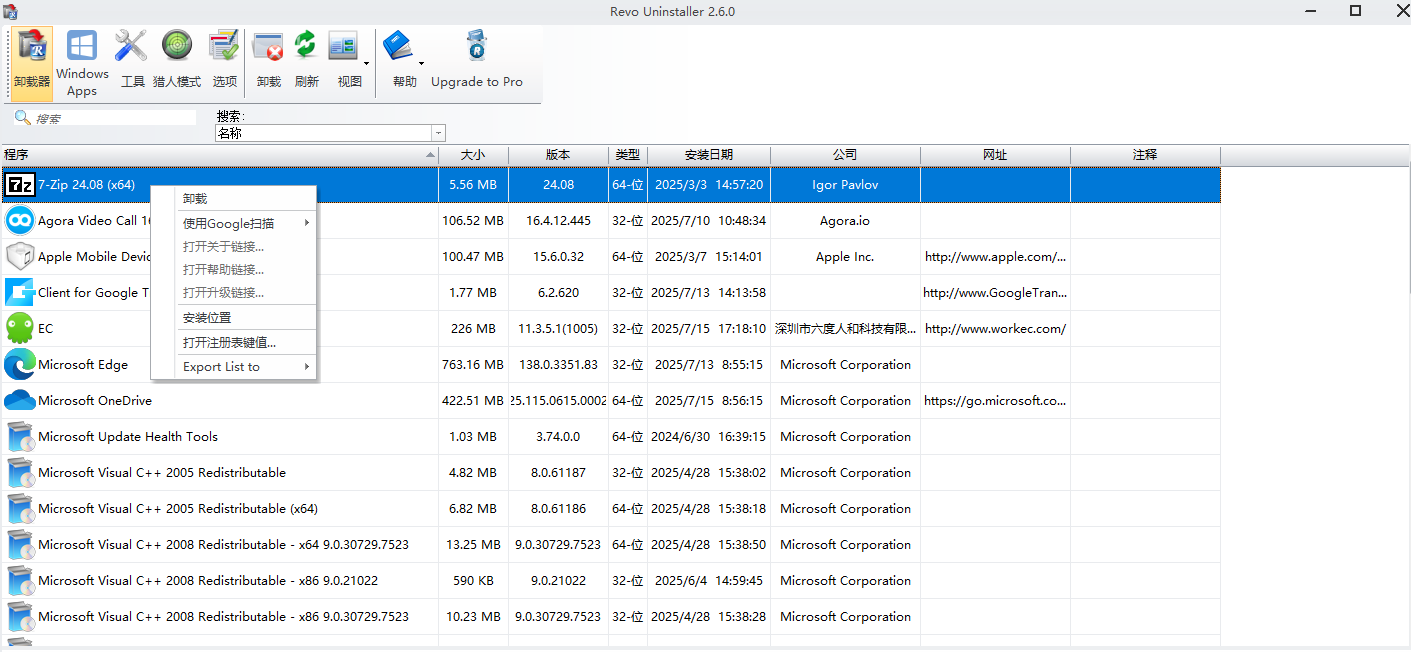Expand the 视图 view dropdown arrow

366,64
